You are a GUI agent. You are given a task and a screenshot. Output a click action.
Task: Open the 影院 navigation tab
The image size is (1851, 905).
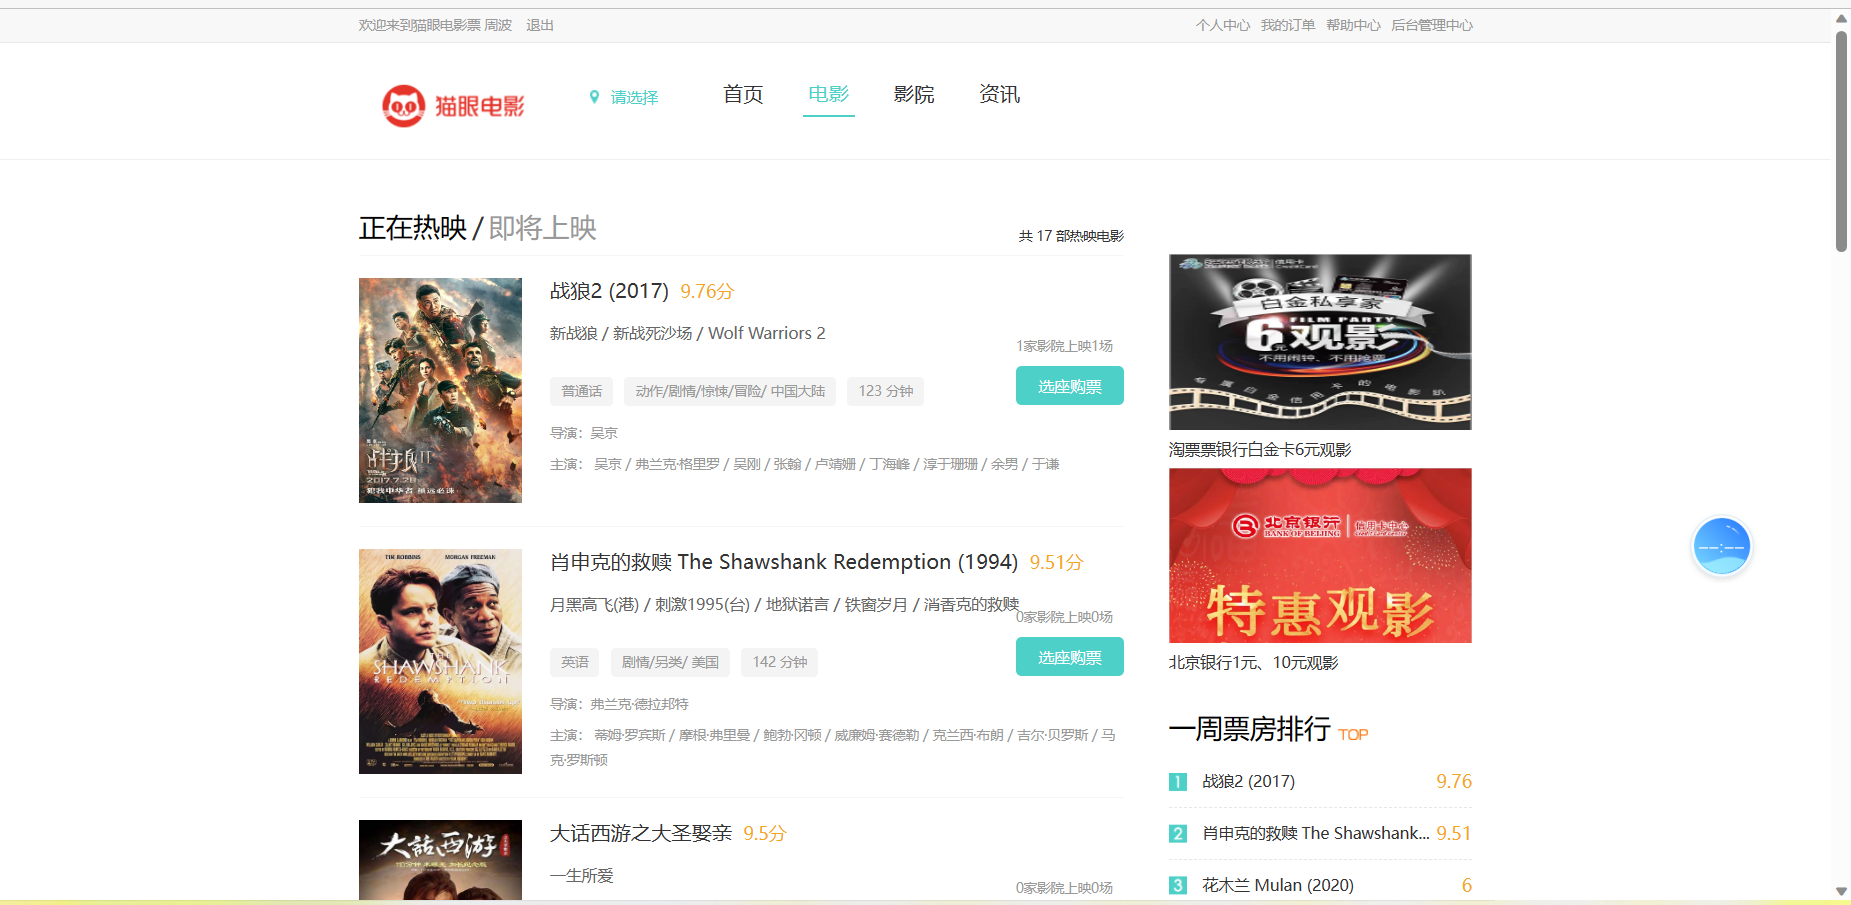point(914,94)
